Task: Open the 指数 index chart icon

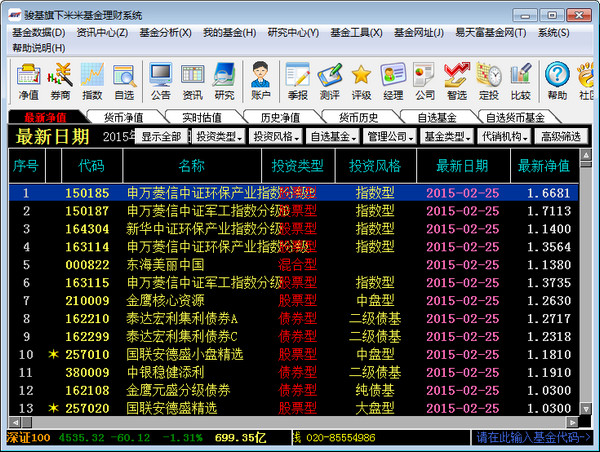Action: click(92, 82)
